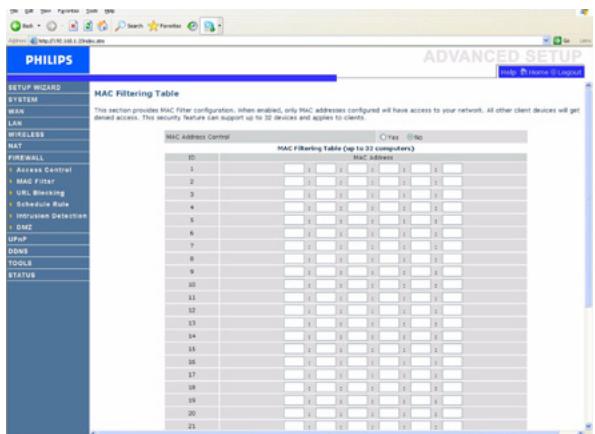
Task: Click the Home link in blue header bar
Action: 538,72
